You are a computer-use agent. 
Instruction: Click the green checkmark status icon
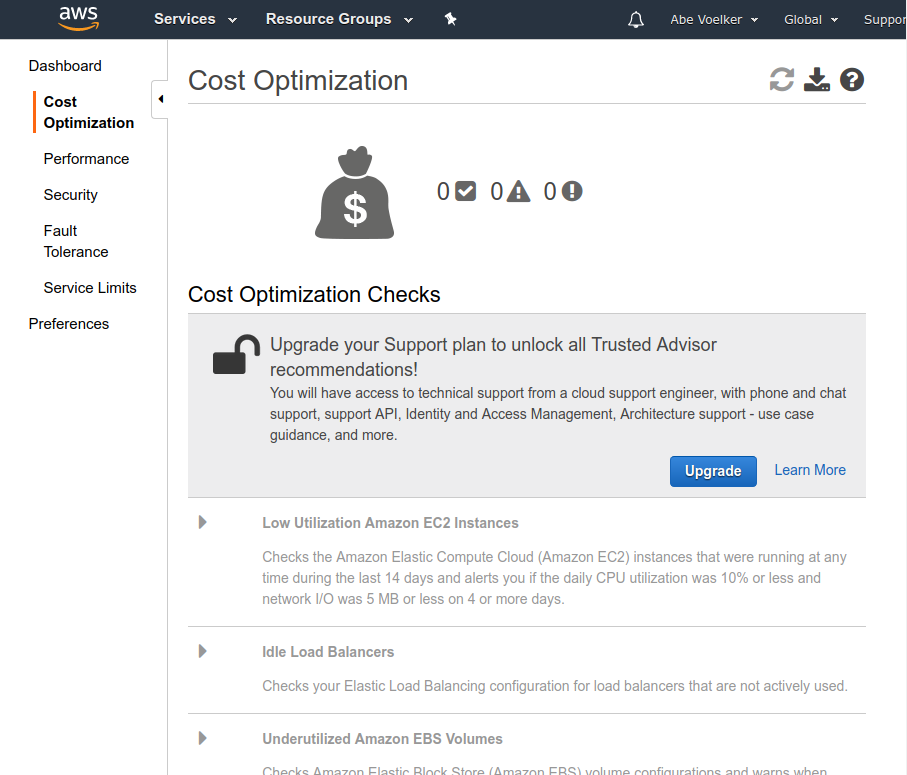coord(466,191)
